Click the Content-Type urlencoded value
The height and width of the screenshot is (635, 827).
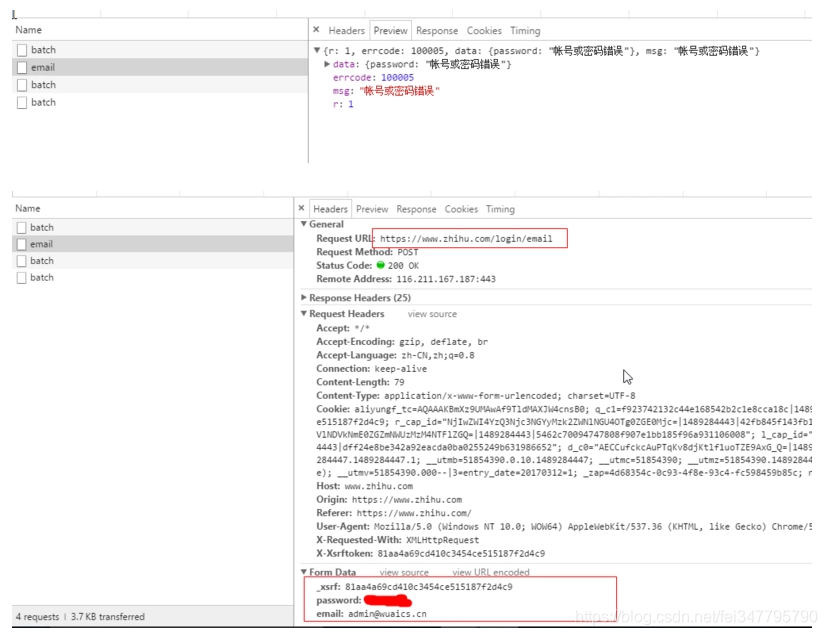pyautogui.click(x=509, y=396)
